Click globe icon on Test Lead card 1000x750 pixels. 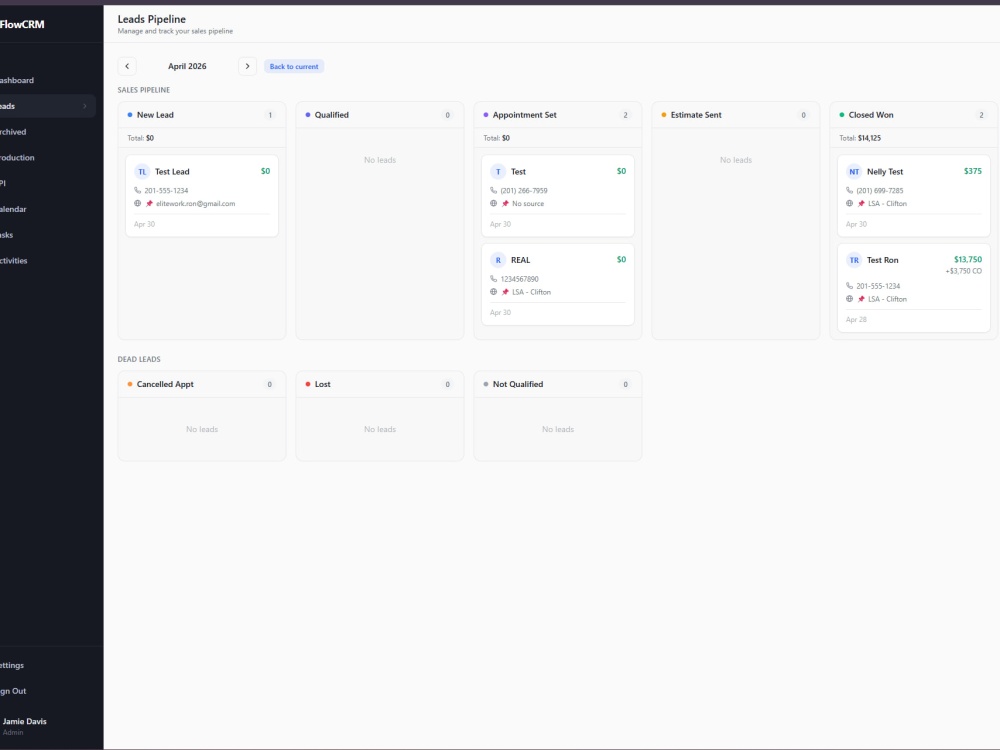coord(137,203)
